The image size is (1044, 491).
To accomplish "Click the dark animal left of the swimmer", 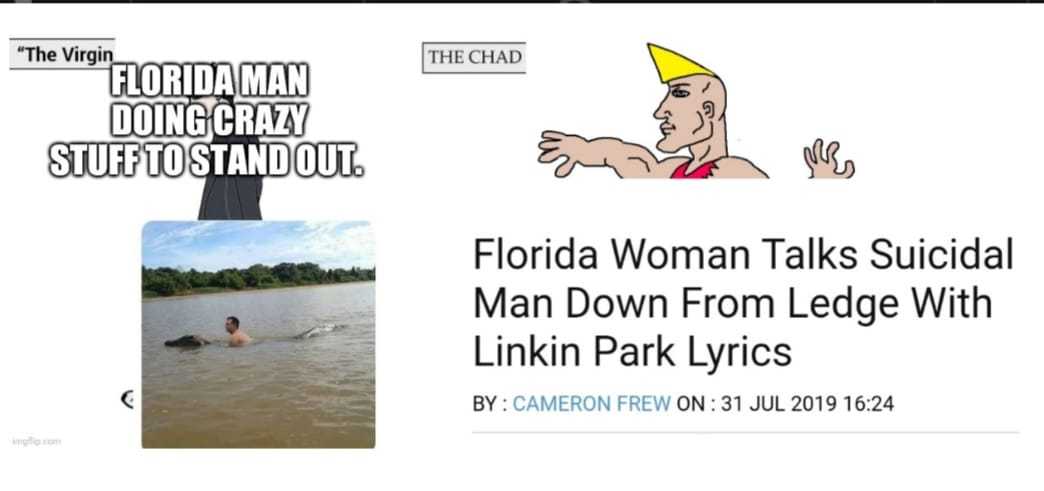I will (186, 341).
